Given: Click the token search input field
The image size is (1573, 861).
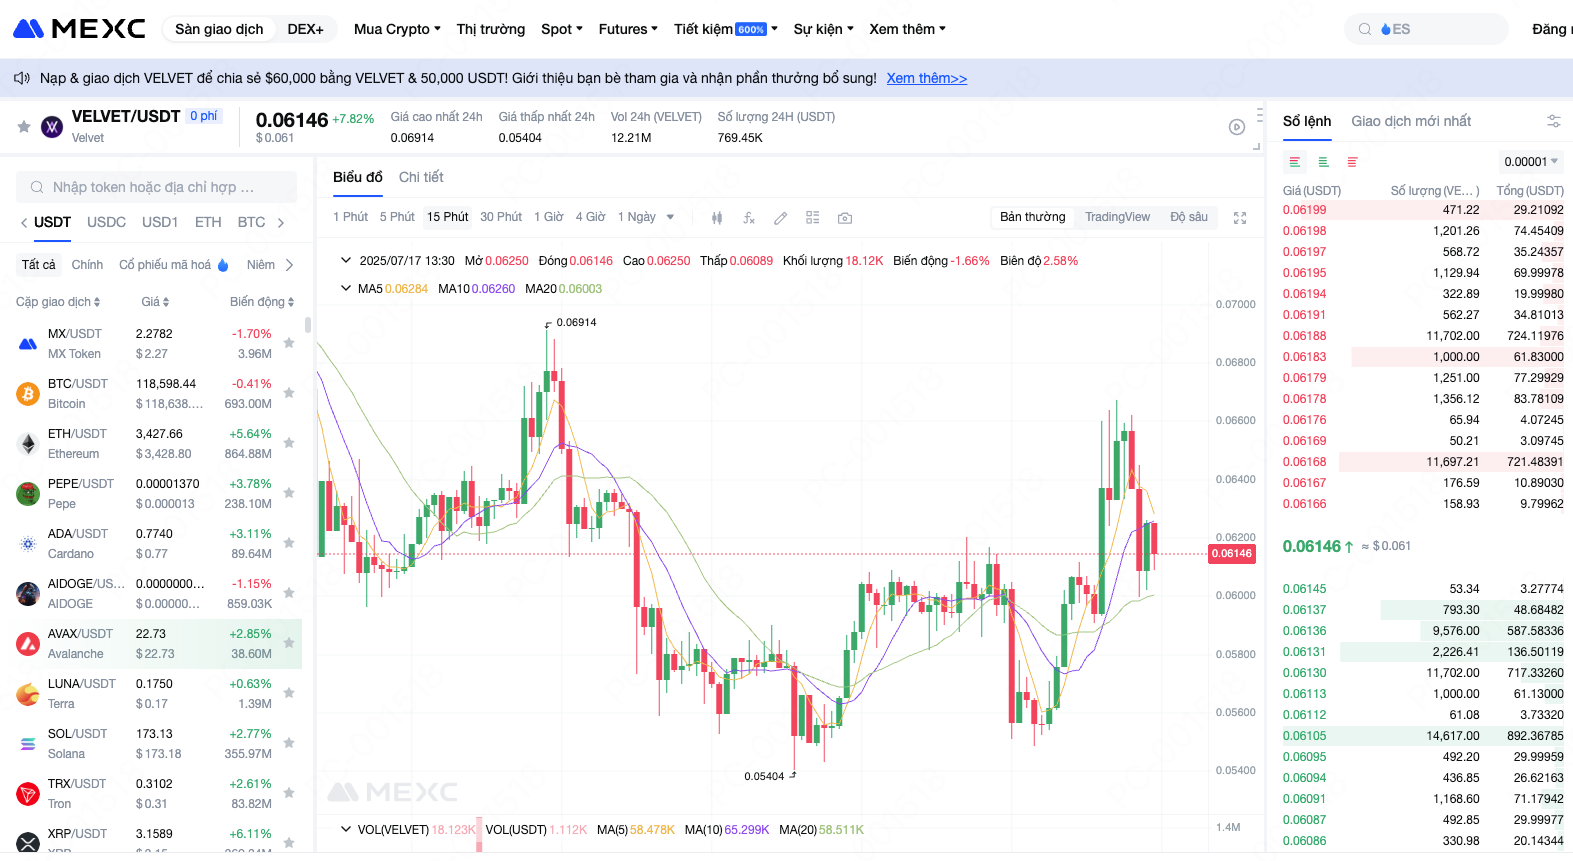Looking at the screenshot, I should click(x=156, y=187).
